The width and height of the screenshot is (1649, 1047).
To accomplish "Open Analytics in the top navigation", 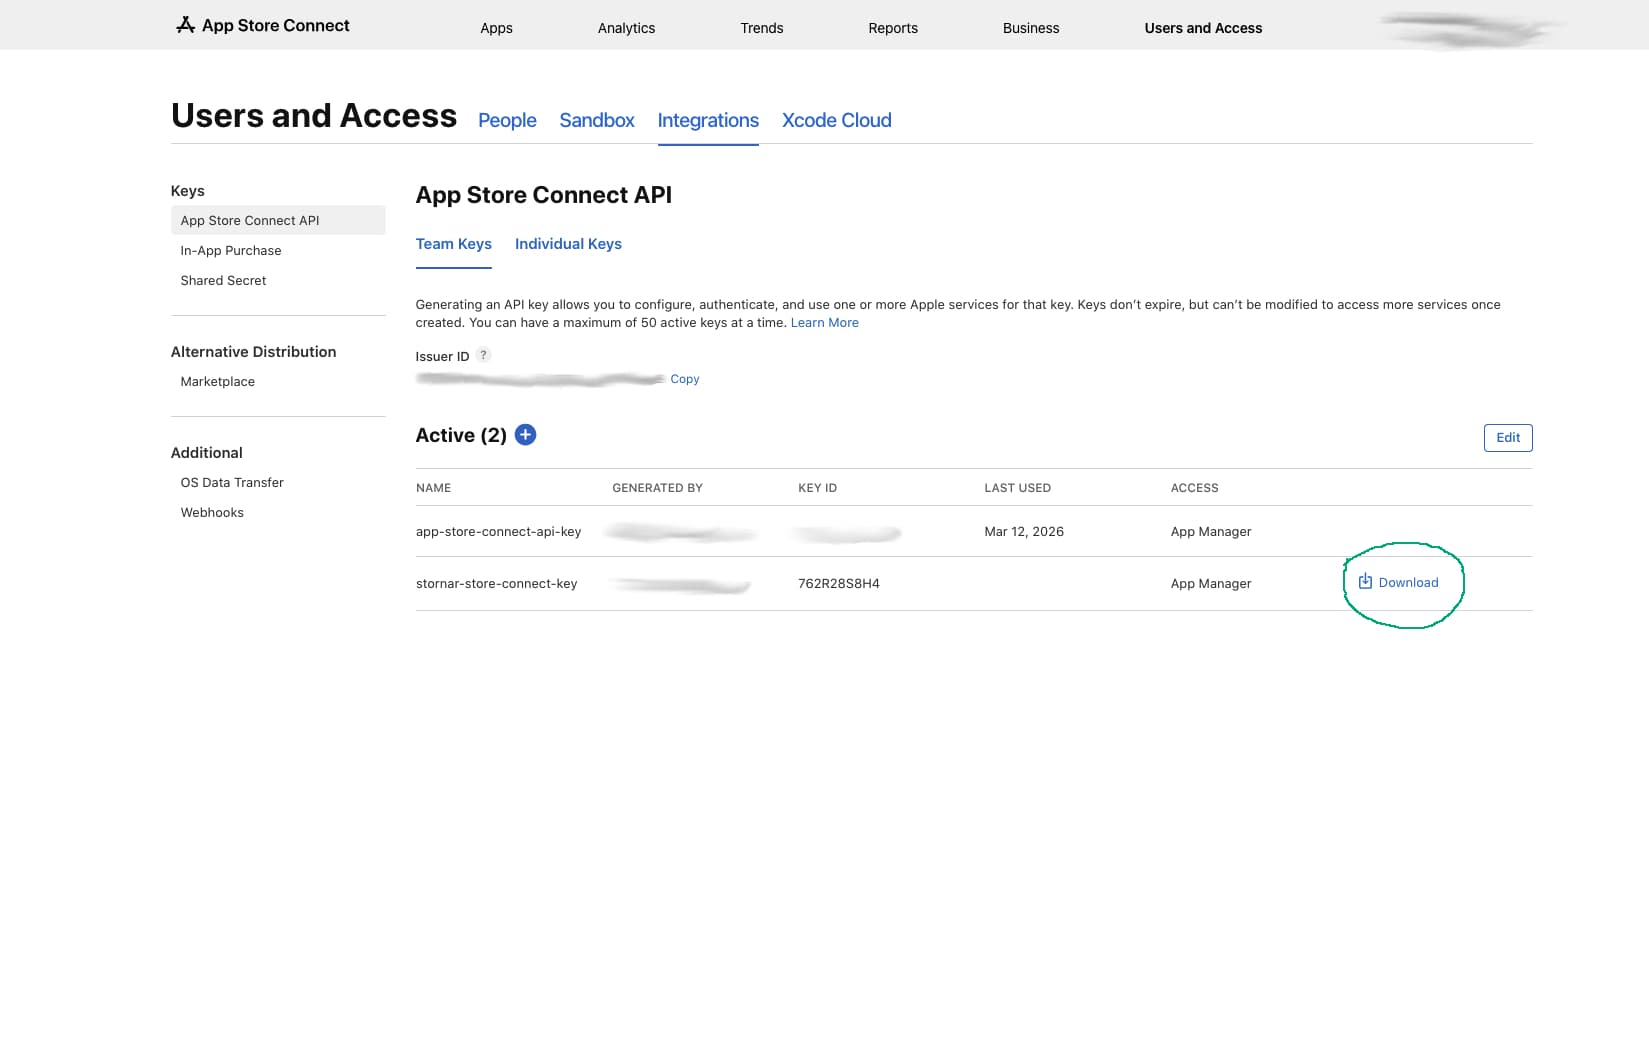I will (626, 28).
